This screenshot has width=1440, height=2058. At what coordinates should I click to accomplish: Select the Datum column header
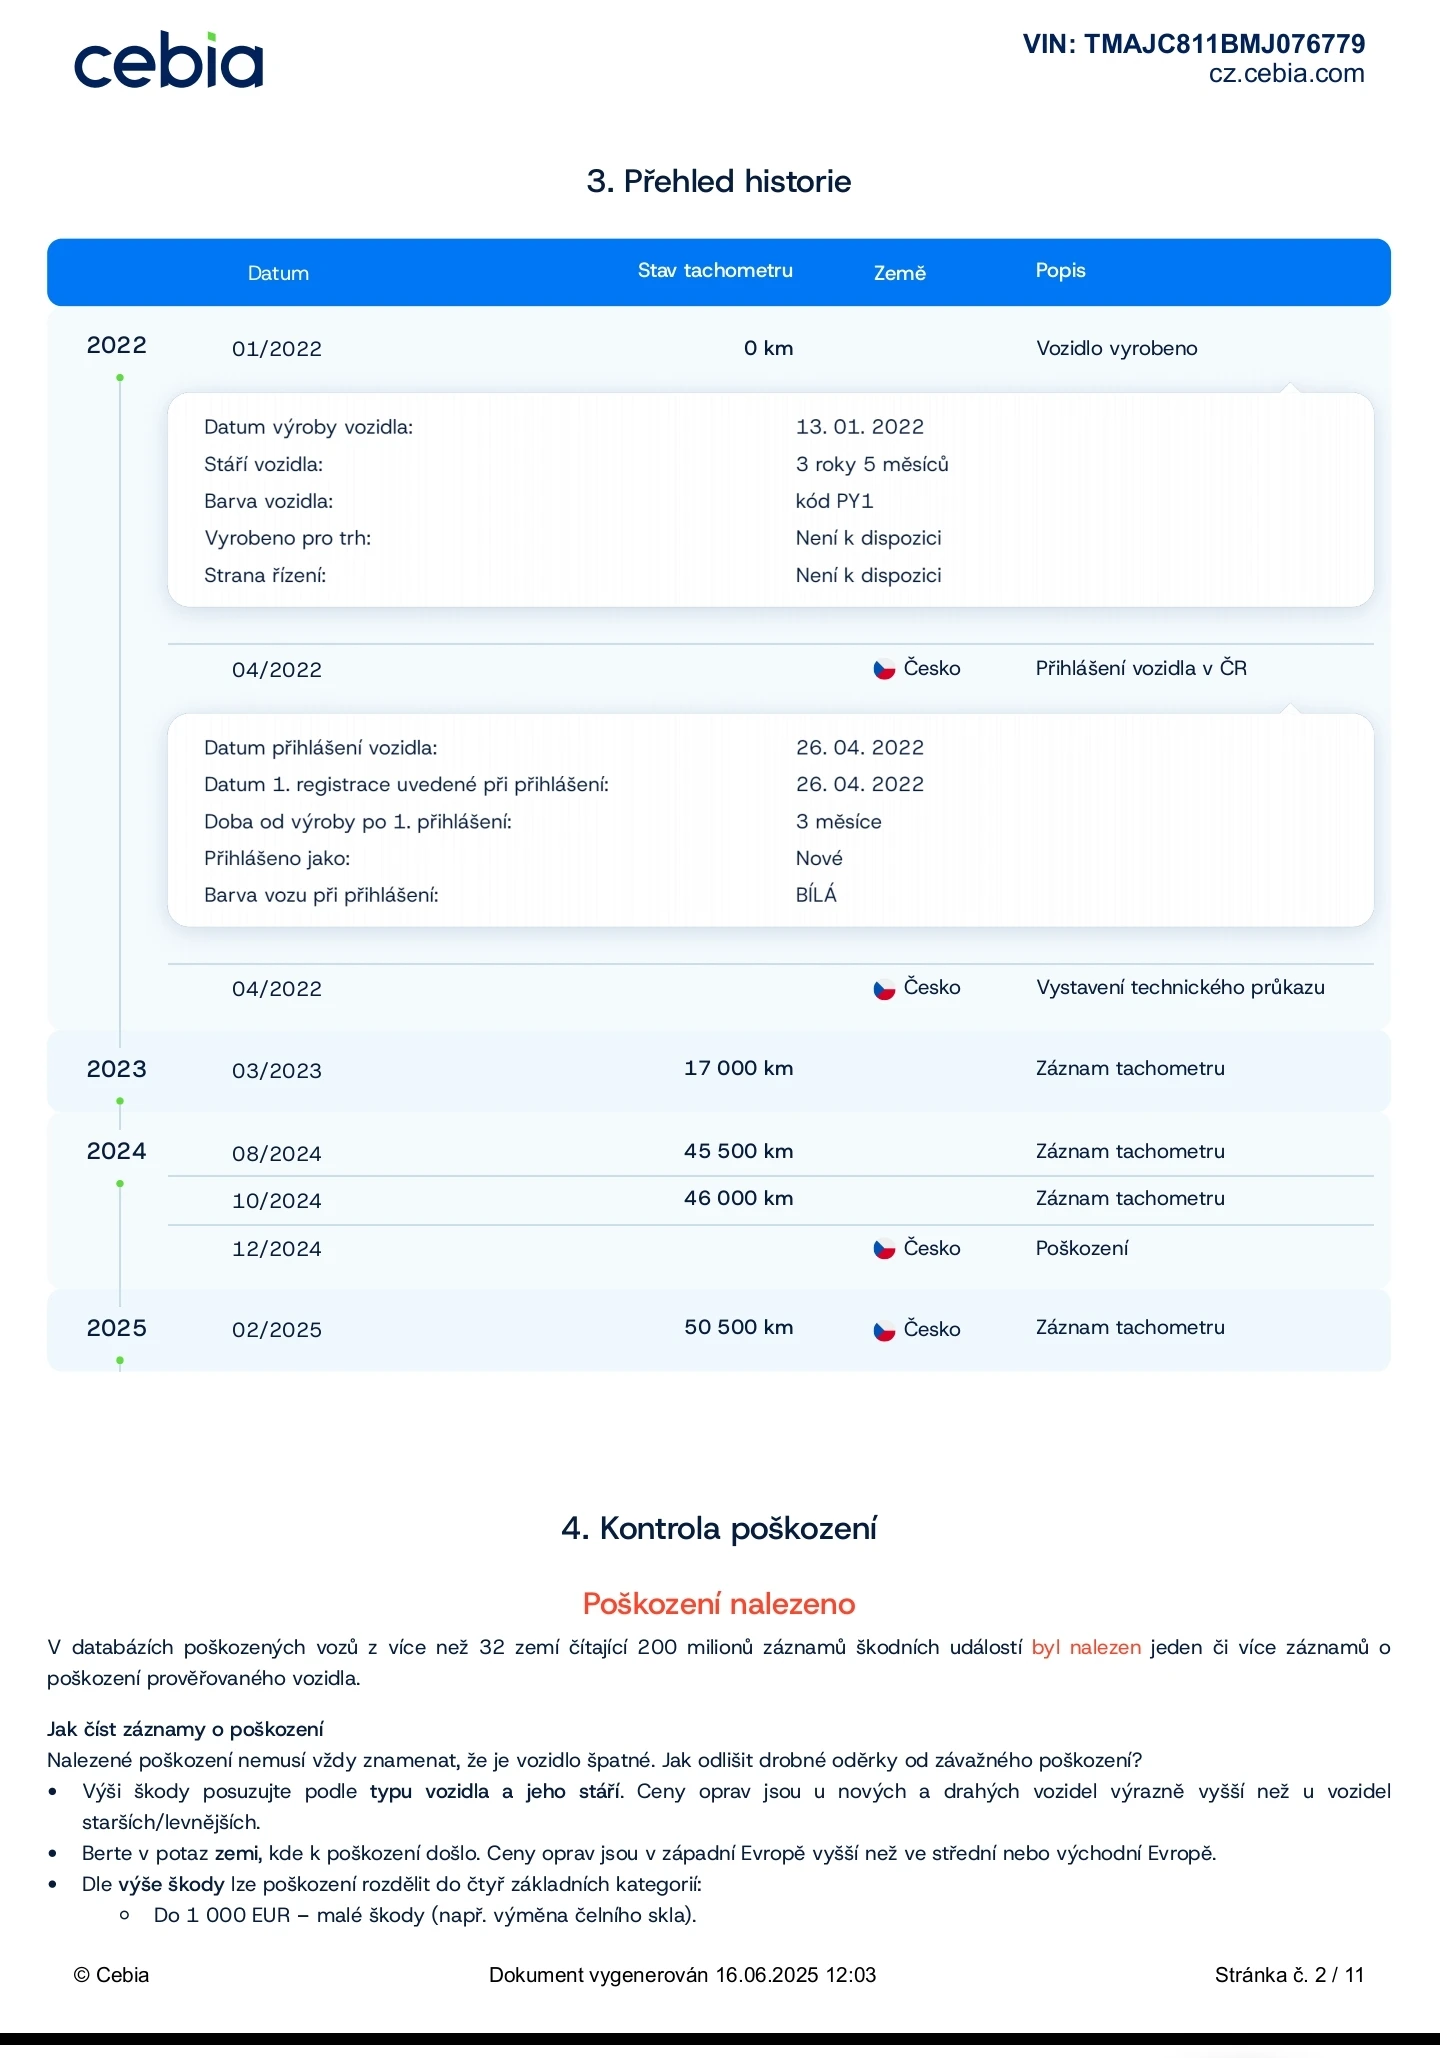[278, 273]
